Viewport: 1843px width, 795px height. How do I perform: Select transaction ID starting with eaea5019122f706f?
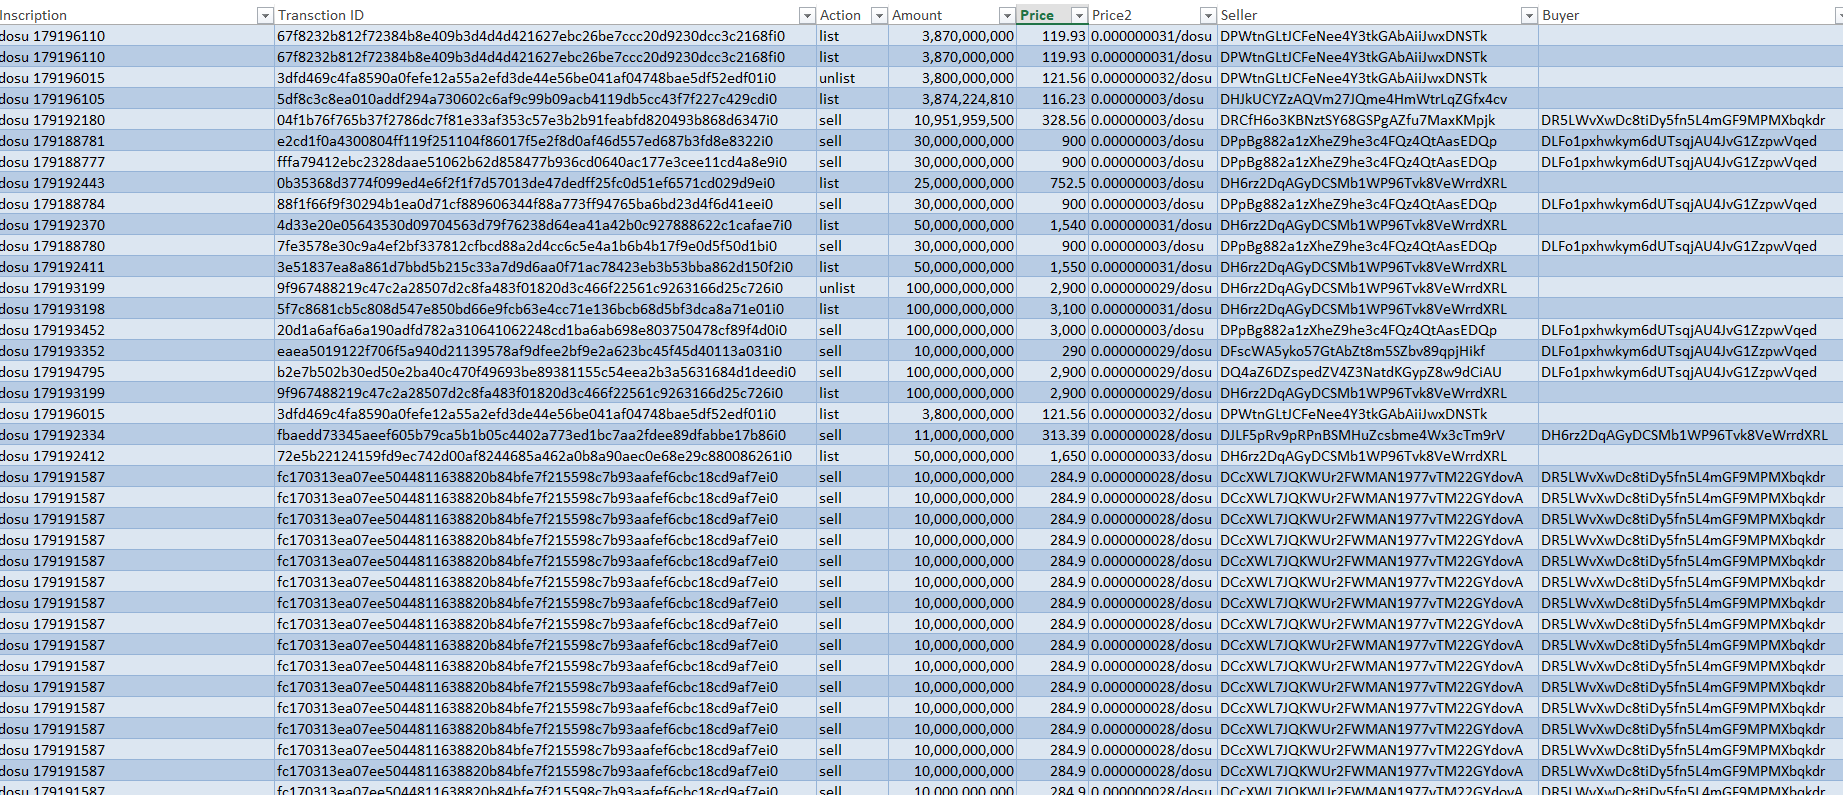coord(545,351)
